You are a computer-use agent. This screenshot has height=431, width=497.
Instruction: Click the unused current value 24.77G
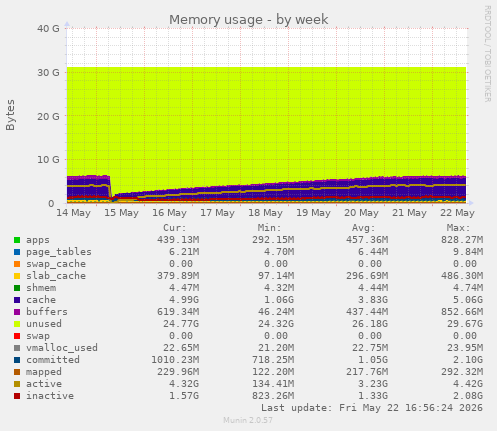coord(181,324)
